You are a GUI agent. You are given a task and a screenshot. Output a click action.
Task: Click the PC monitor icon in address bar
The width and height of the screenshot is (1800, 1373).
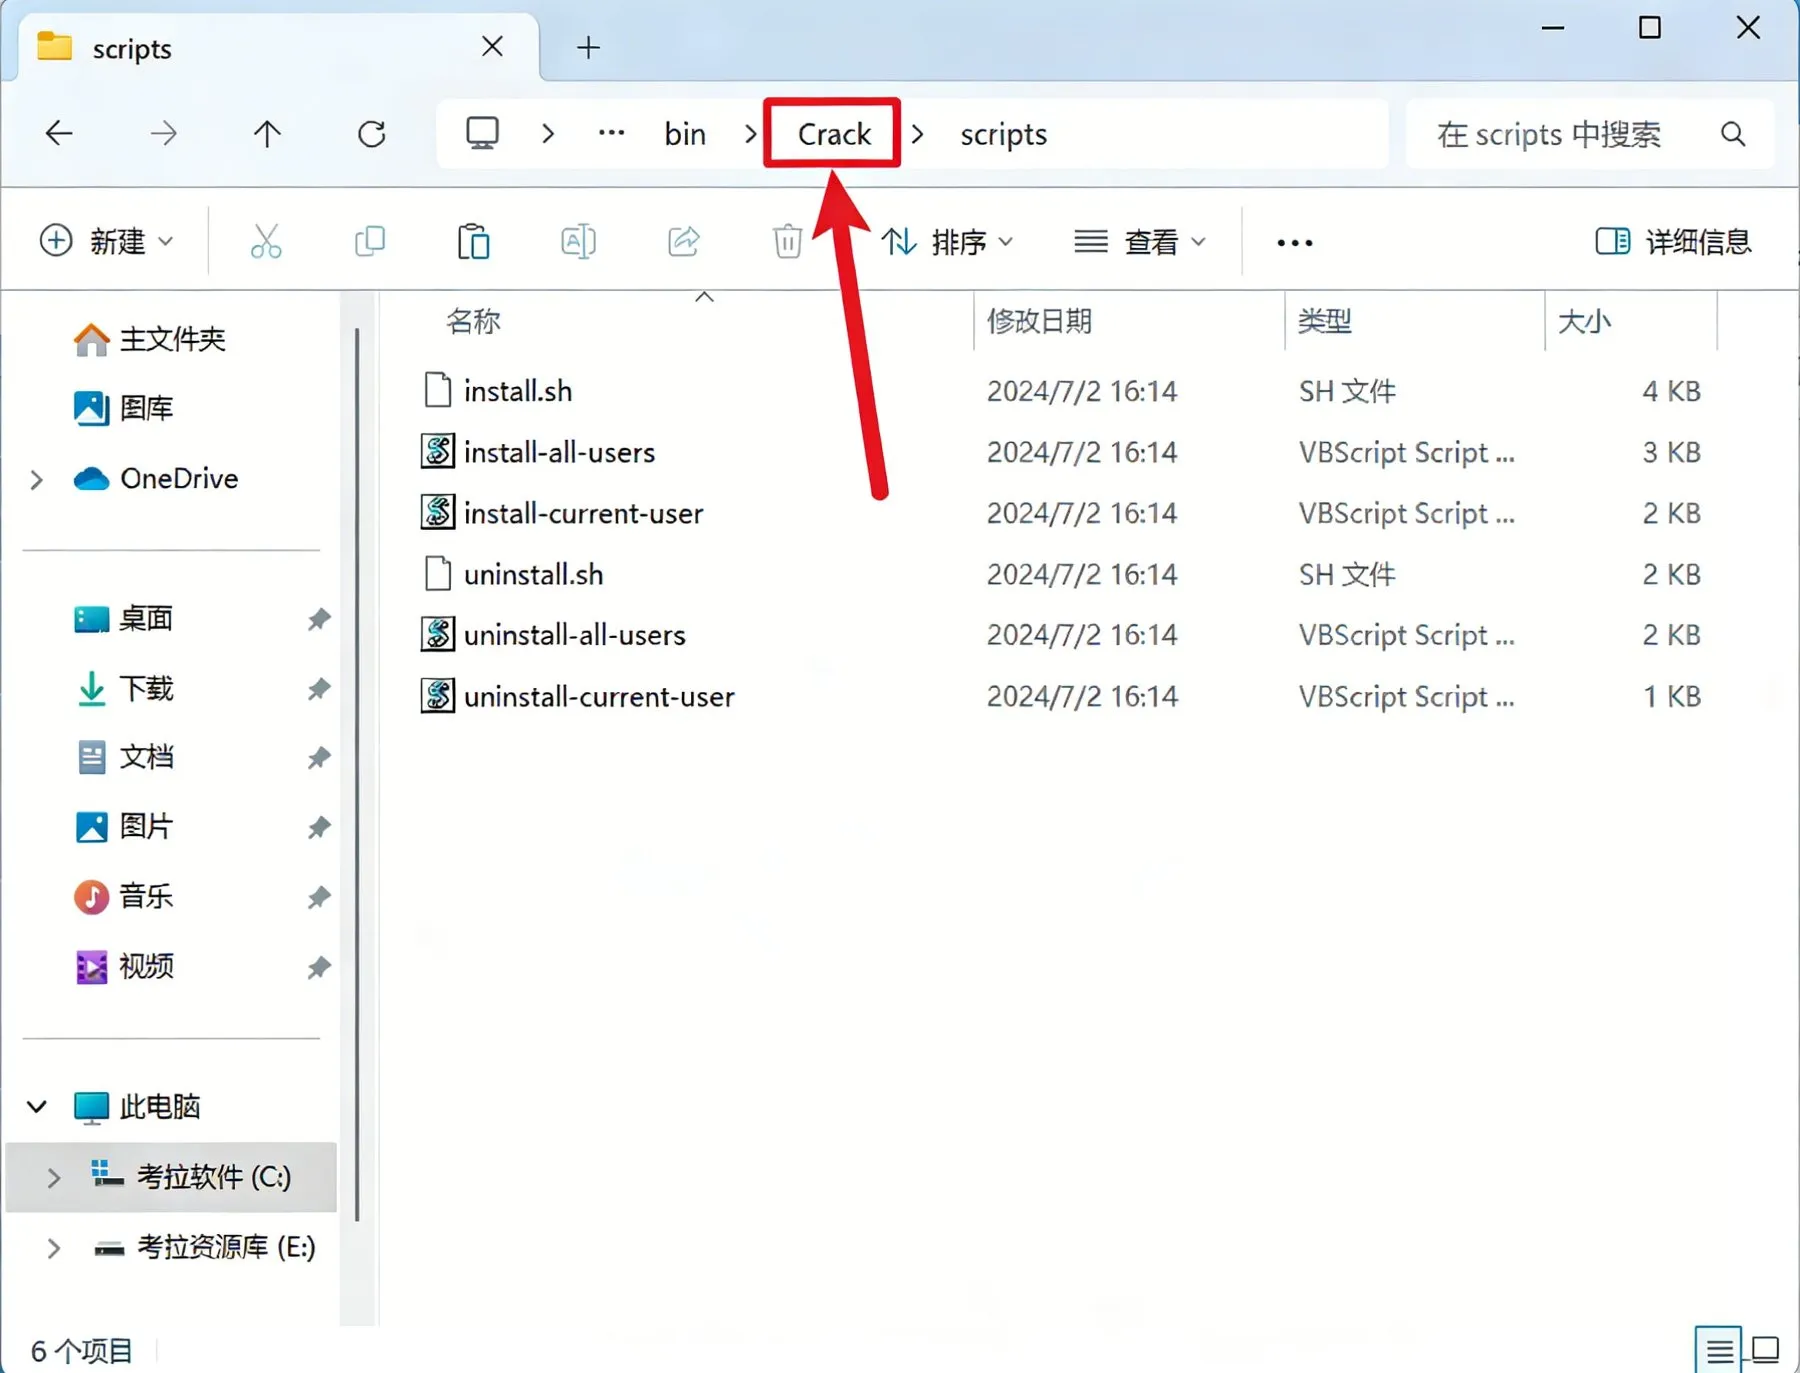click(483, 133)
